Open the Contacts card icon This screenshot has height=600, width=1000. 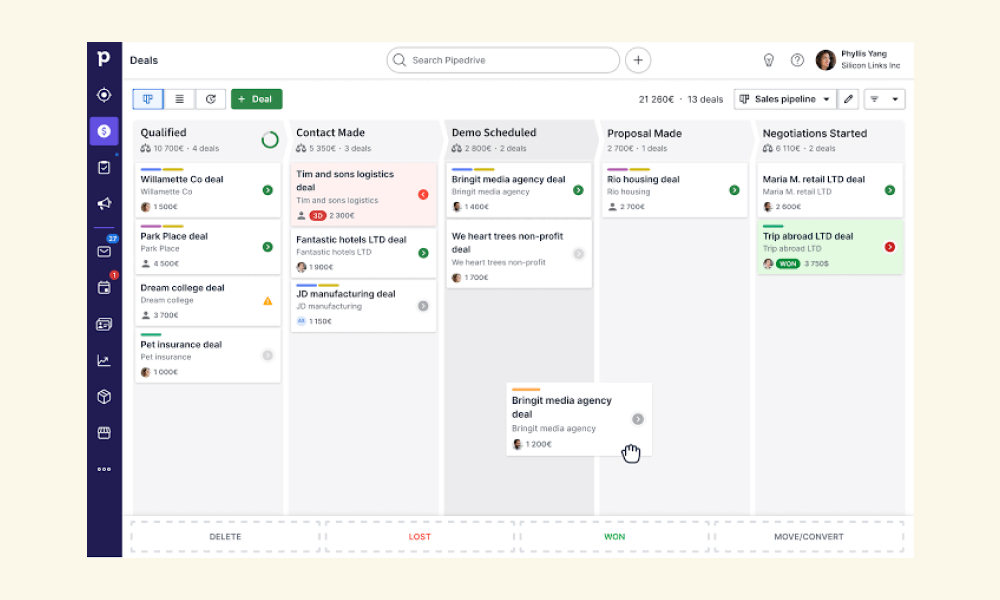[104, 325]
